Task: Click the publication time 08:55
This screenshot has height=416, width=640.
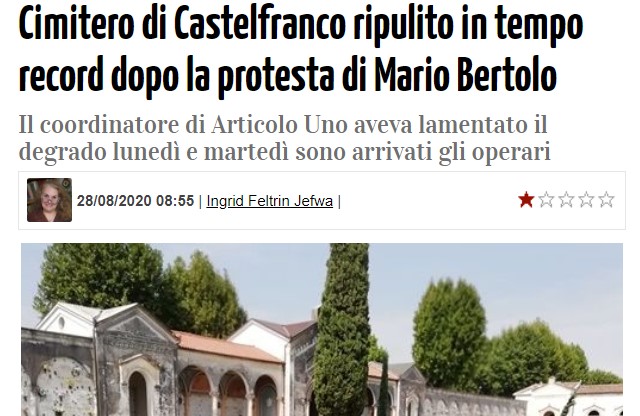Action: point(175,201)
